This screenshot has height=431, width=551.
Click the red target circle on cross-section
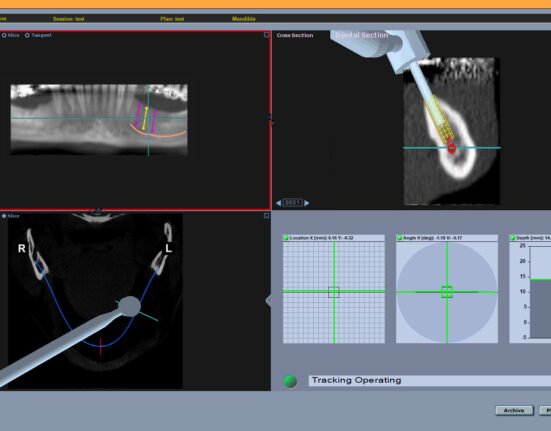pyautogui.click(x=452, y=149)
